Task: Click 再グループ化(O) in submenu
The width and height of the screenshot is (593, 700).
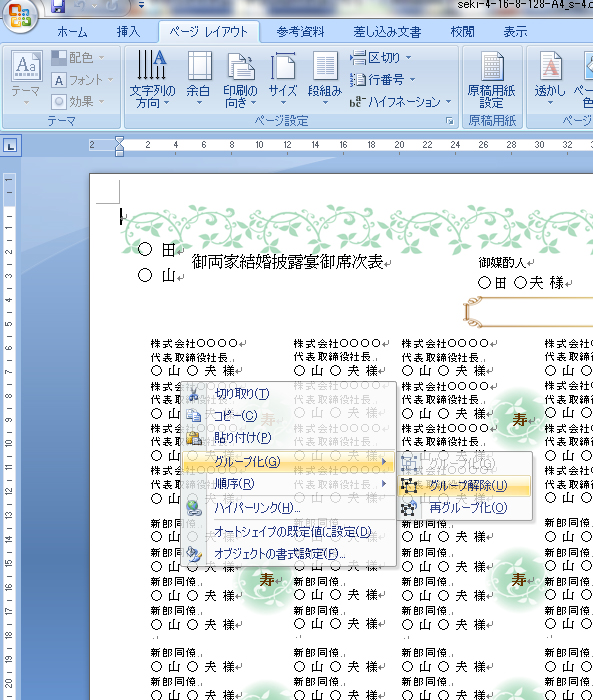Action: click(x=464, y=508)
